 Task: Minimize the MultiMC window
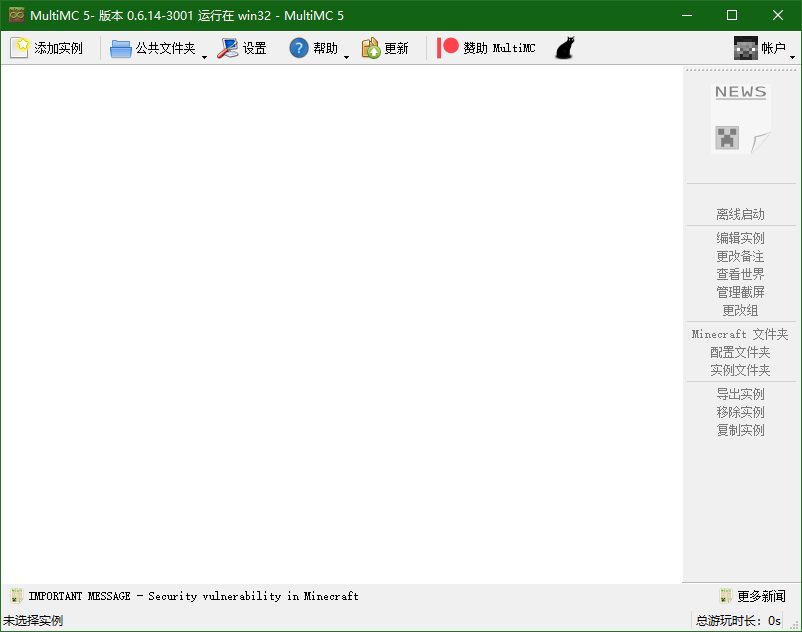click(x=687, y=15)
